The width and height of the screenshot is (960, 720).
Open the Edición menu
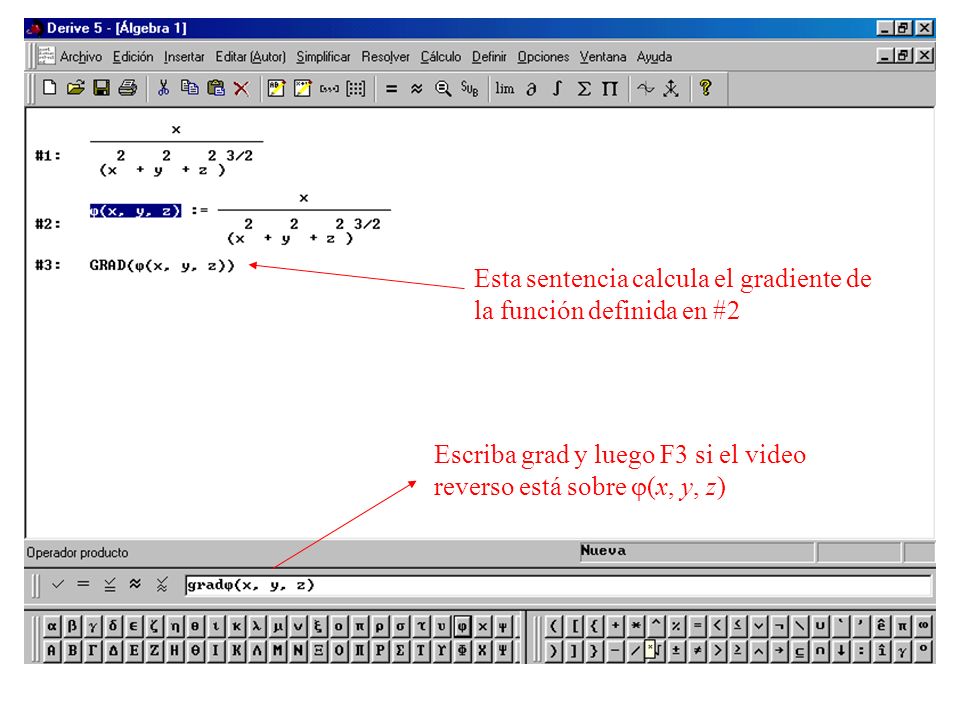[x=133, y=57]
